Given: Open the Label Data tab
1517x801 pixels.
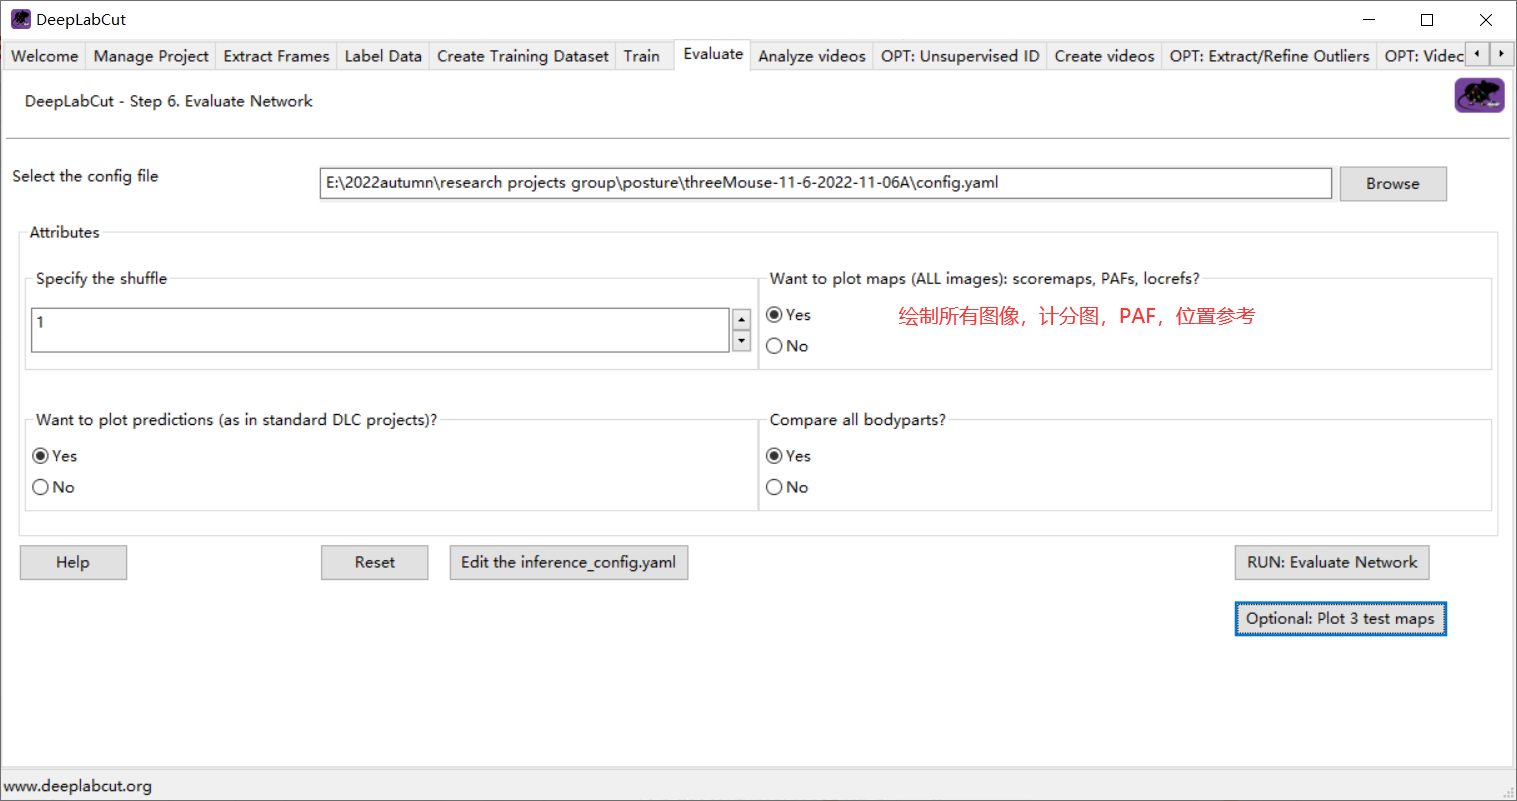Looking at the screenshot, I should 383,56.
